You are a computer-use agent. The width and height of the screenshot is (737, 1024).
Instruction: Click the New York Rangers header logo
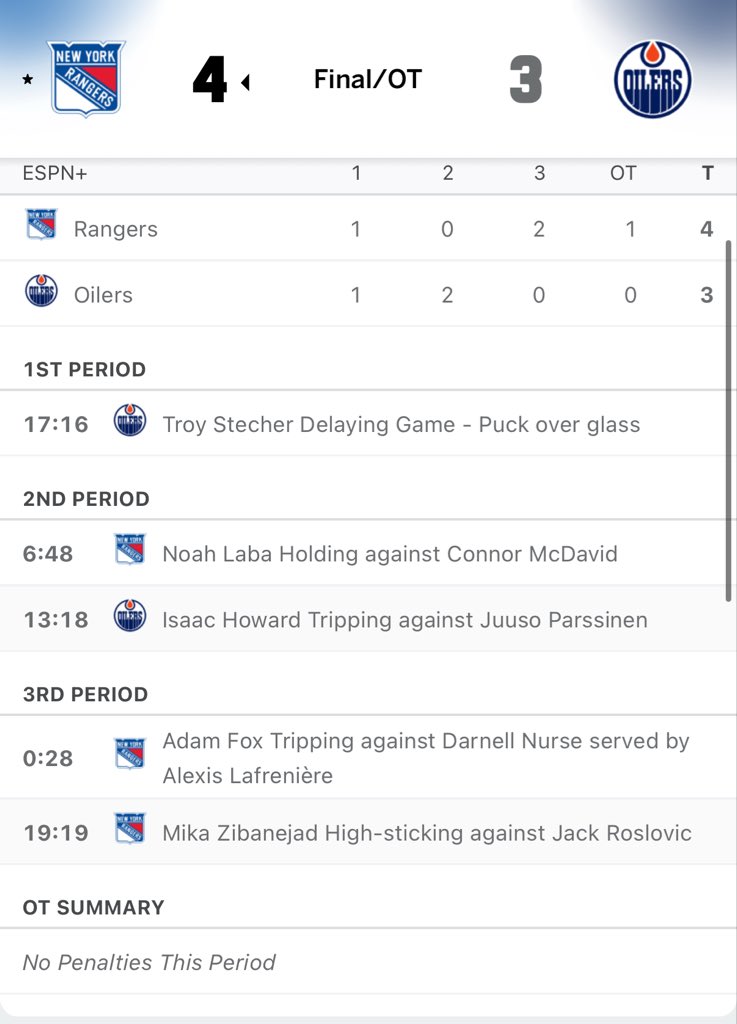click(86, 78)
